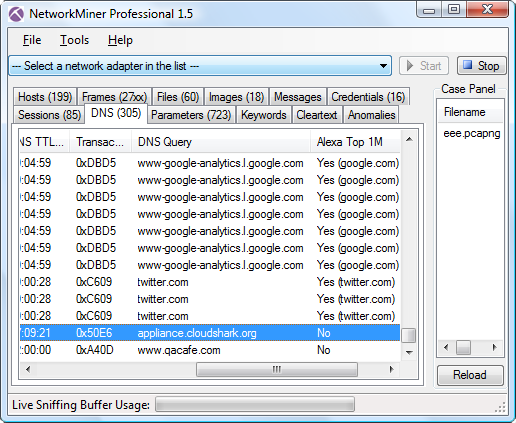Click the DNS list horizontal scroll left arrow
The width and height of the screenshot is (516, 423).
click(x=28, y=369)
